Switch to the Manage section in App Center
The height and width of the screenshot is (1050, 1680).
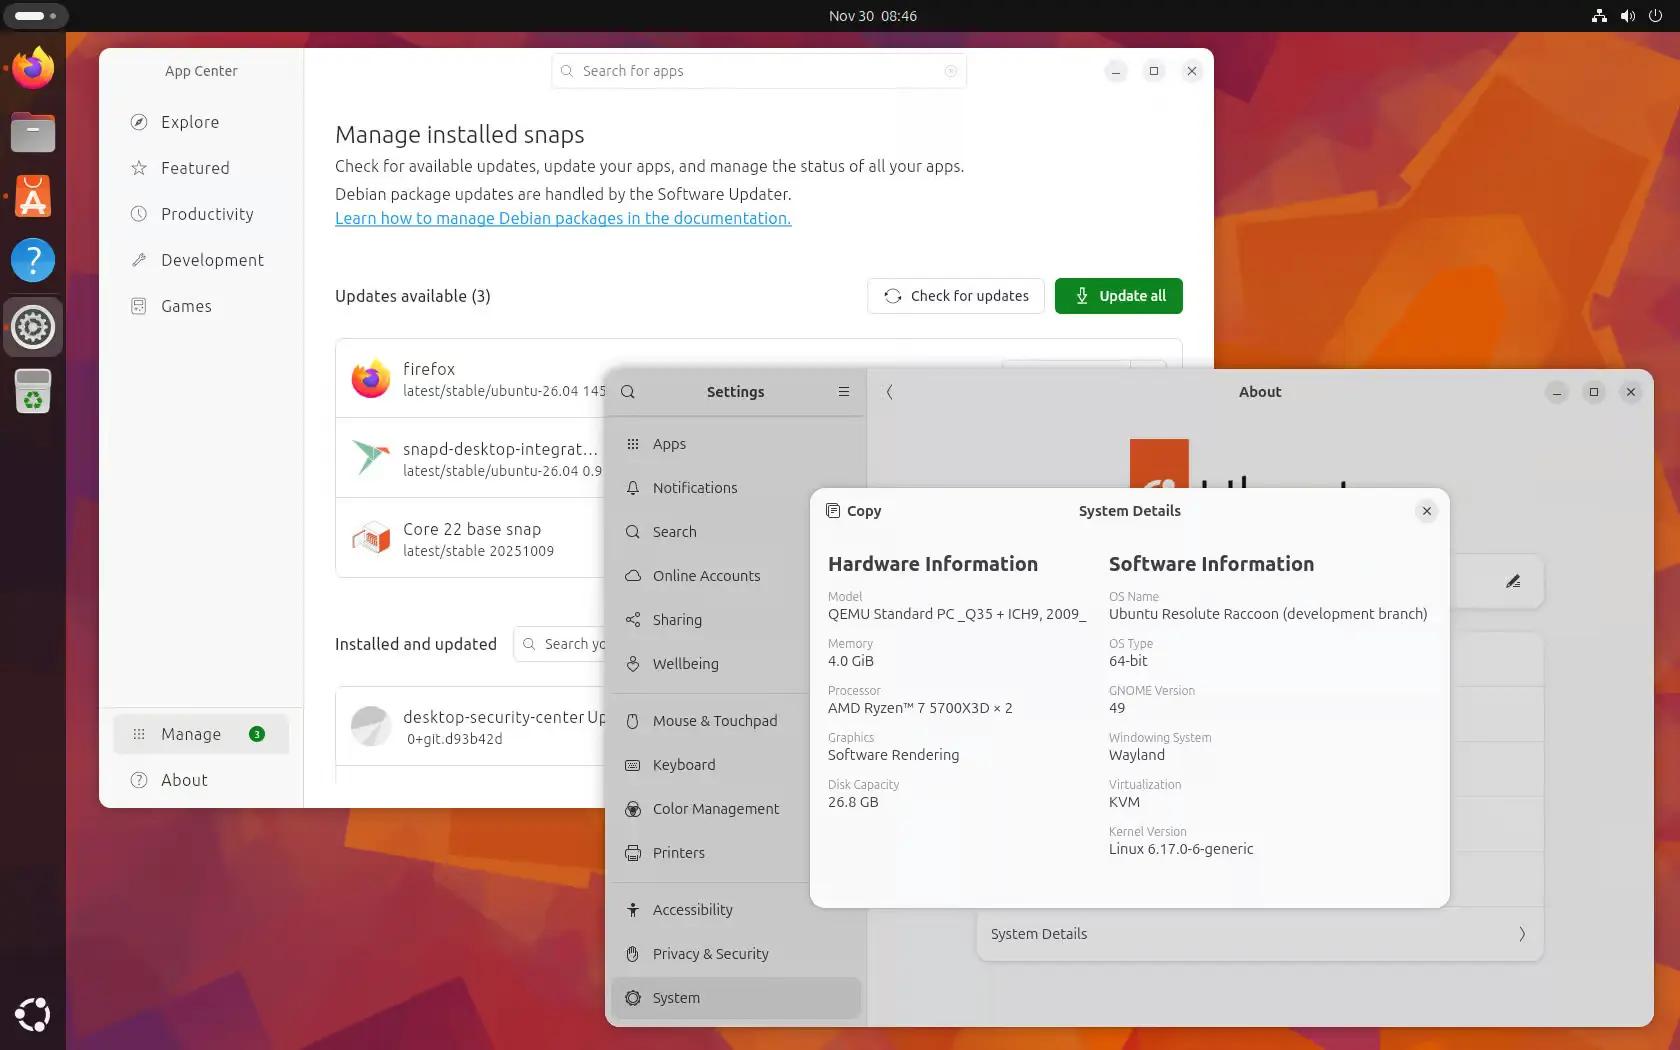190,733
